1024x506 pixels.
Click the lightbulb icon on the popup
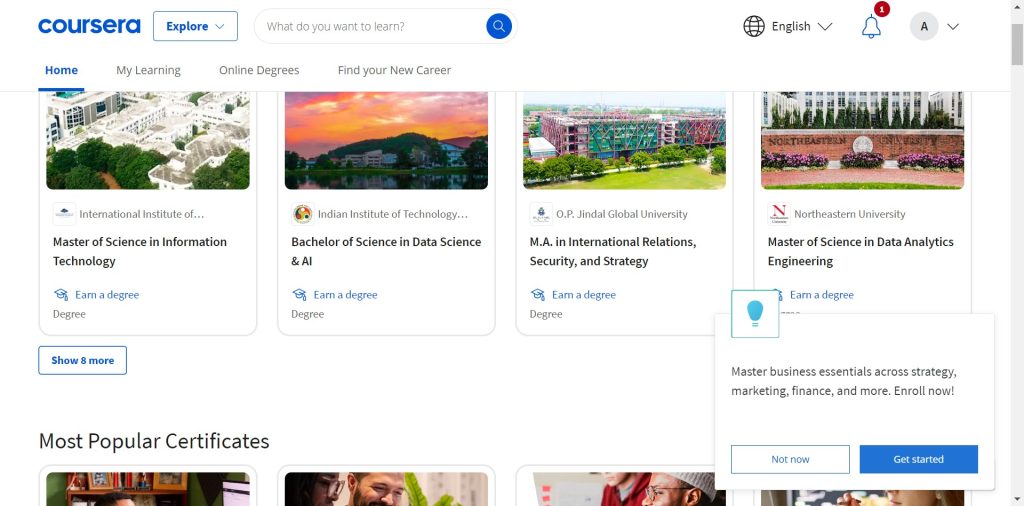click(755, 313)
